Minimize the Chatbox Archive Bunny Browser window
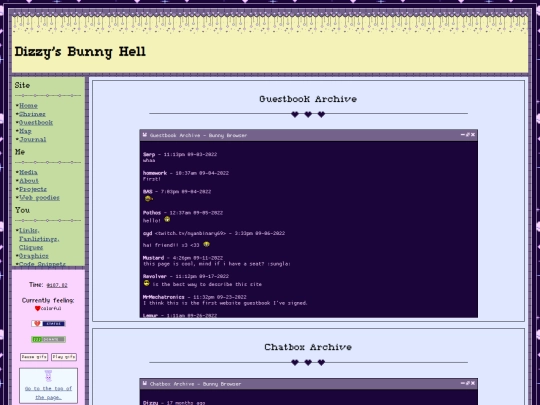 point(463,383)
